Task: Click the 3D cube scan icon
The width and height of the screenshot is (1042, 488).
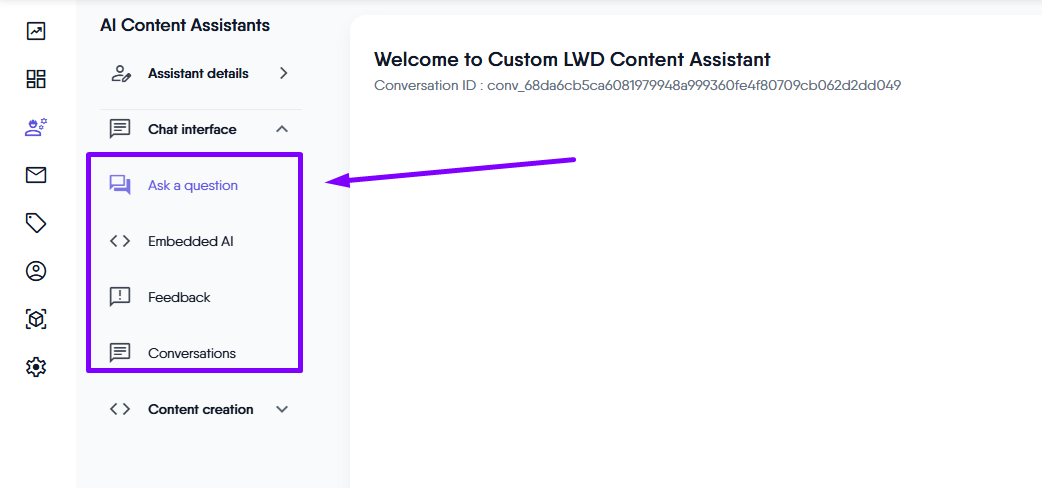Action: click(36, 319)
